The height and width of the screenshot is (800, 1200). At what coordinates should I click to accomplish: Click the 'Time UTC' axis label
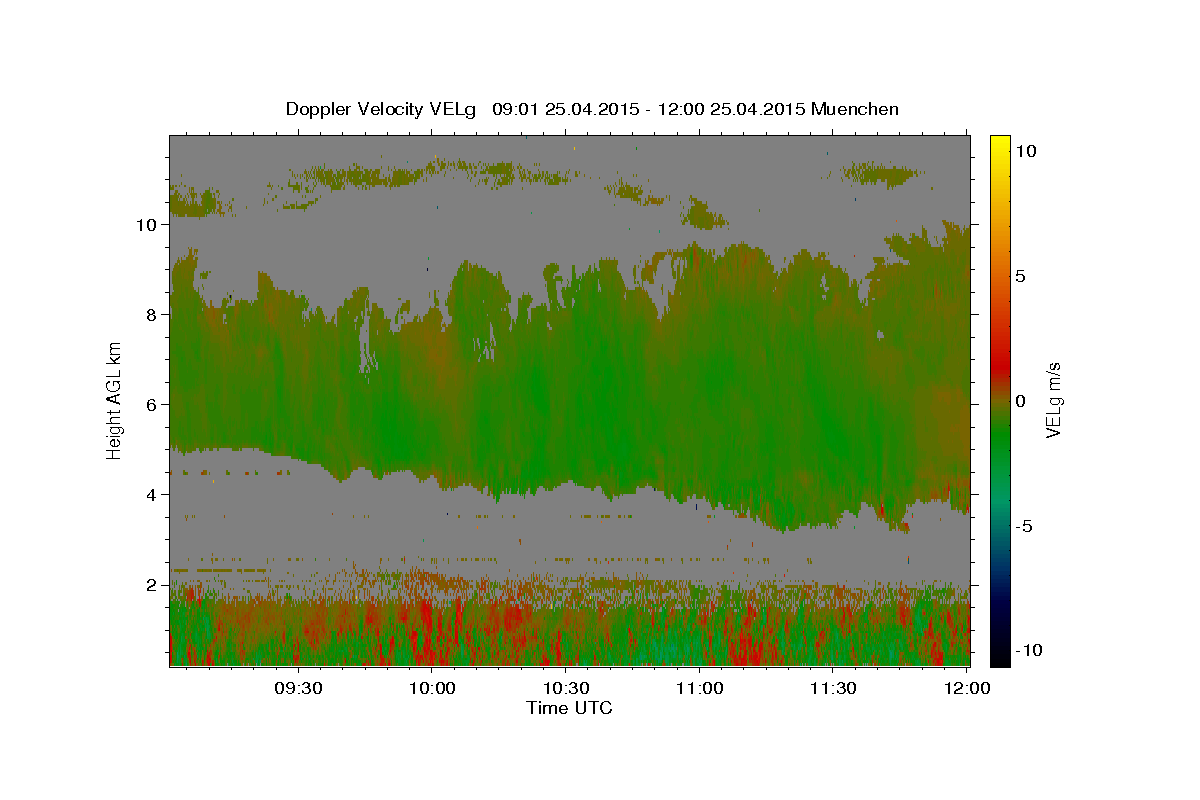[x=569, y=708]
